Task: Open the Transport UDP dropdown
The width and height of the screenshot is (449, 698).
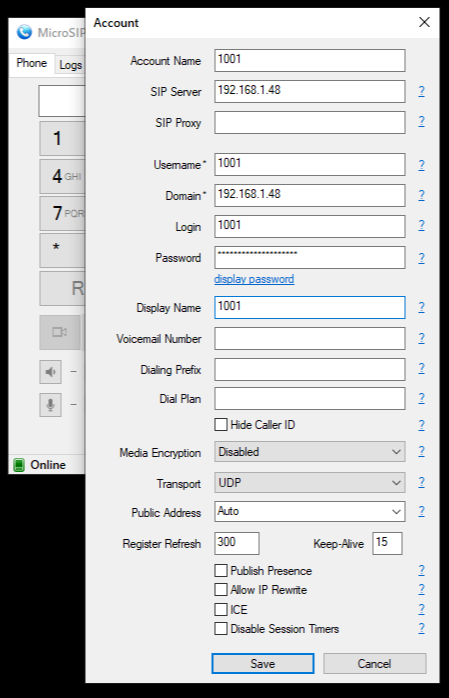Action: (x=310, y=483)
